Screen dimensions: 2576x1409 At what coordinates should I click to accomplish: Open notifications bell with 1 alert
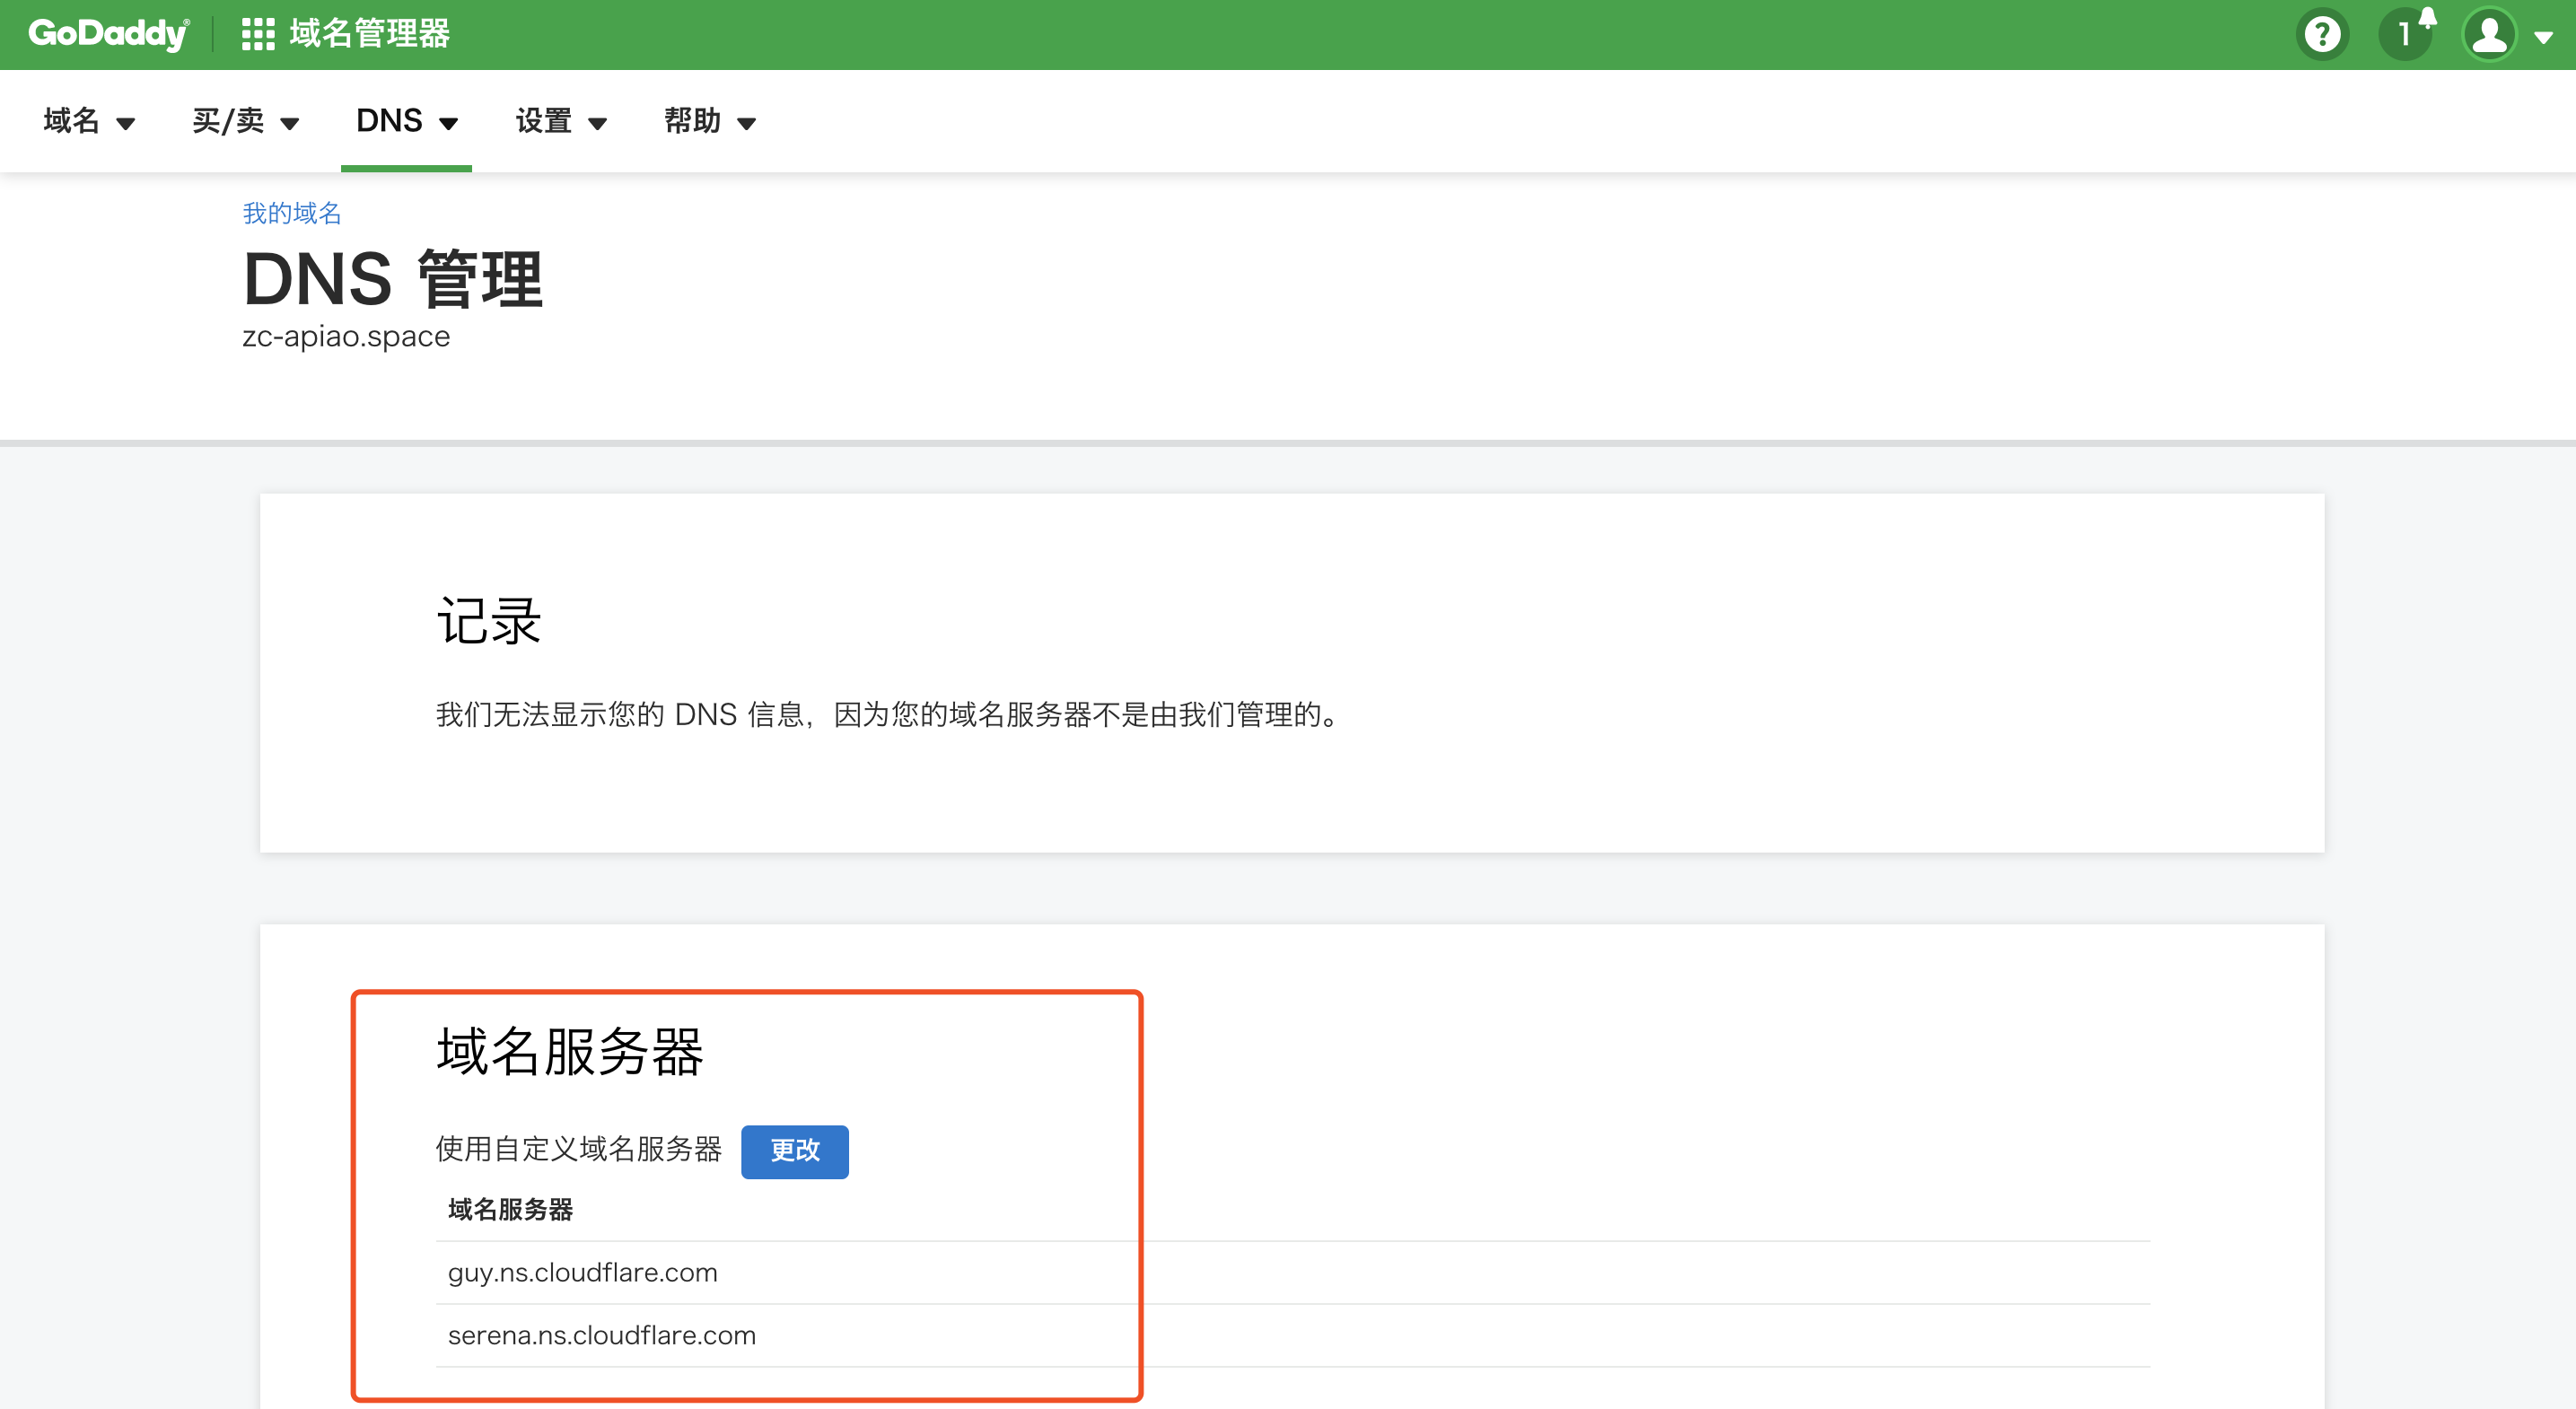2408,34
